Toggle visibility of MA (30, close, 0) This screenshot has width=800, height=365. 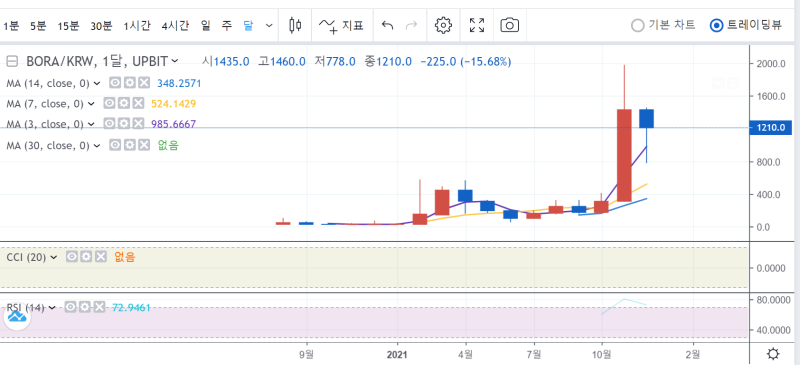click(116, 145)
